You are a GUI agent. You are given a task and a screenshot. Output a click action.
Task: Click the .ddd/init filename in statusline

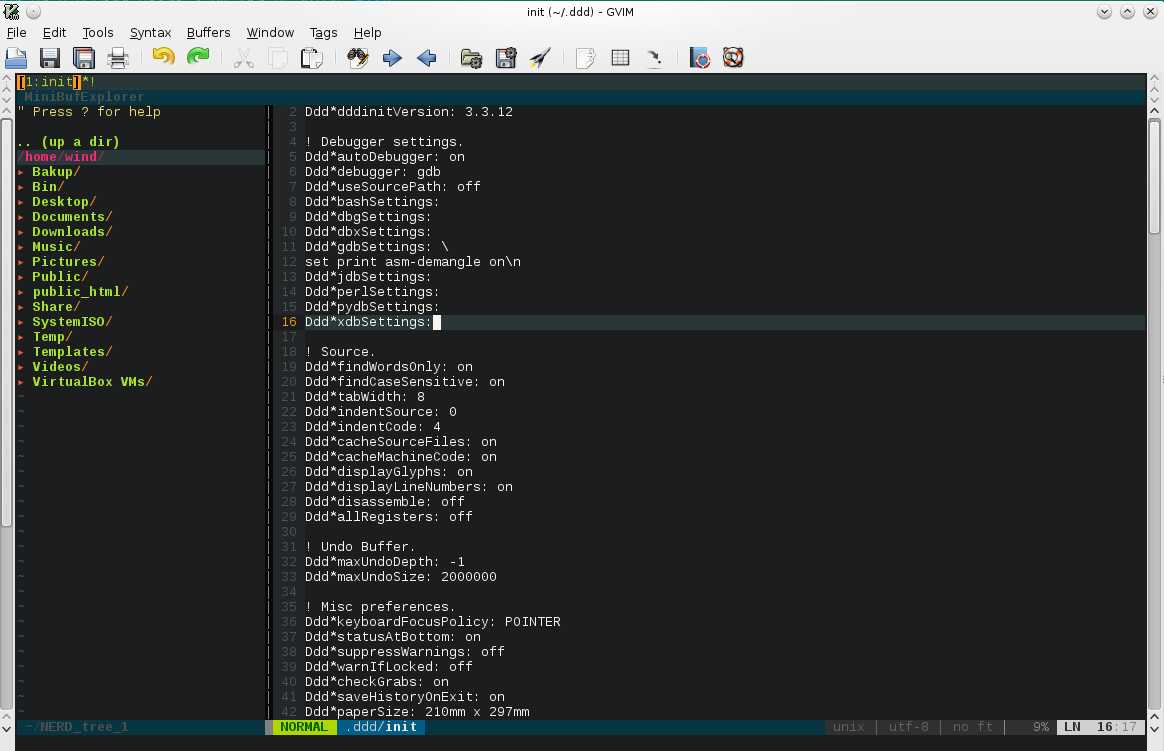[382, 727]
